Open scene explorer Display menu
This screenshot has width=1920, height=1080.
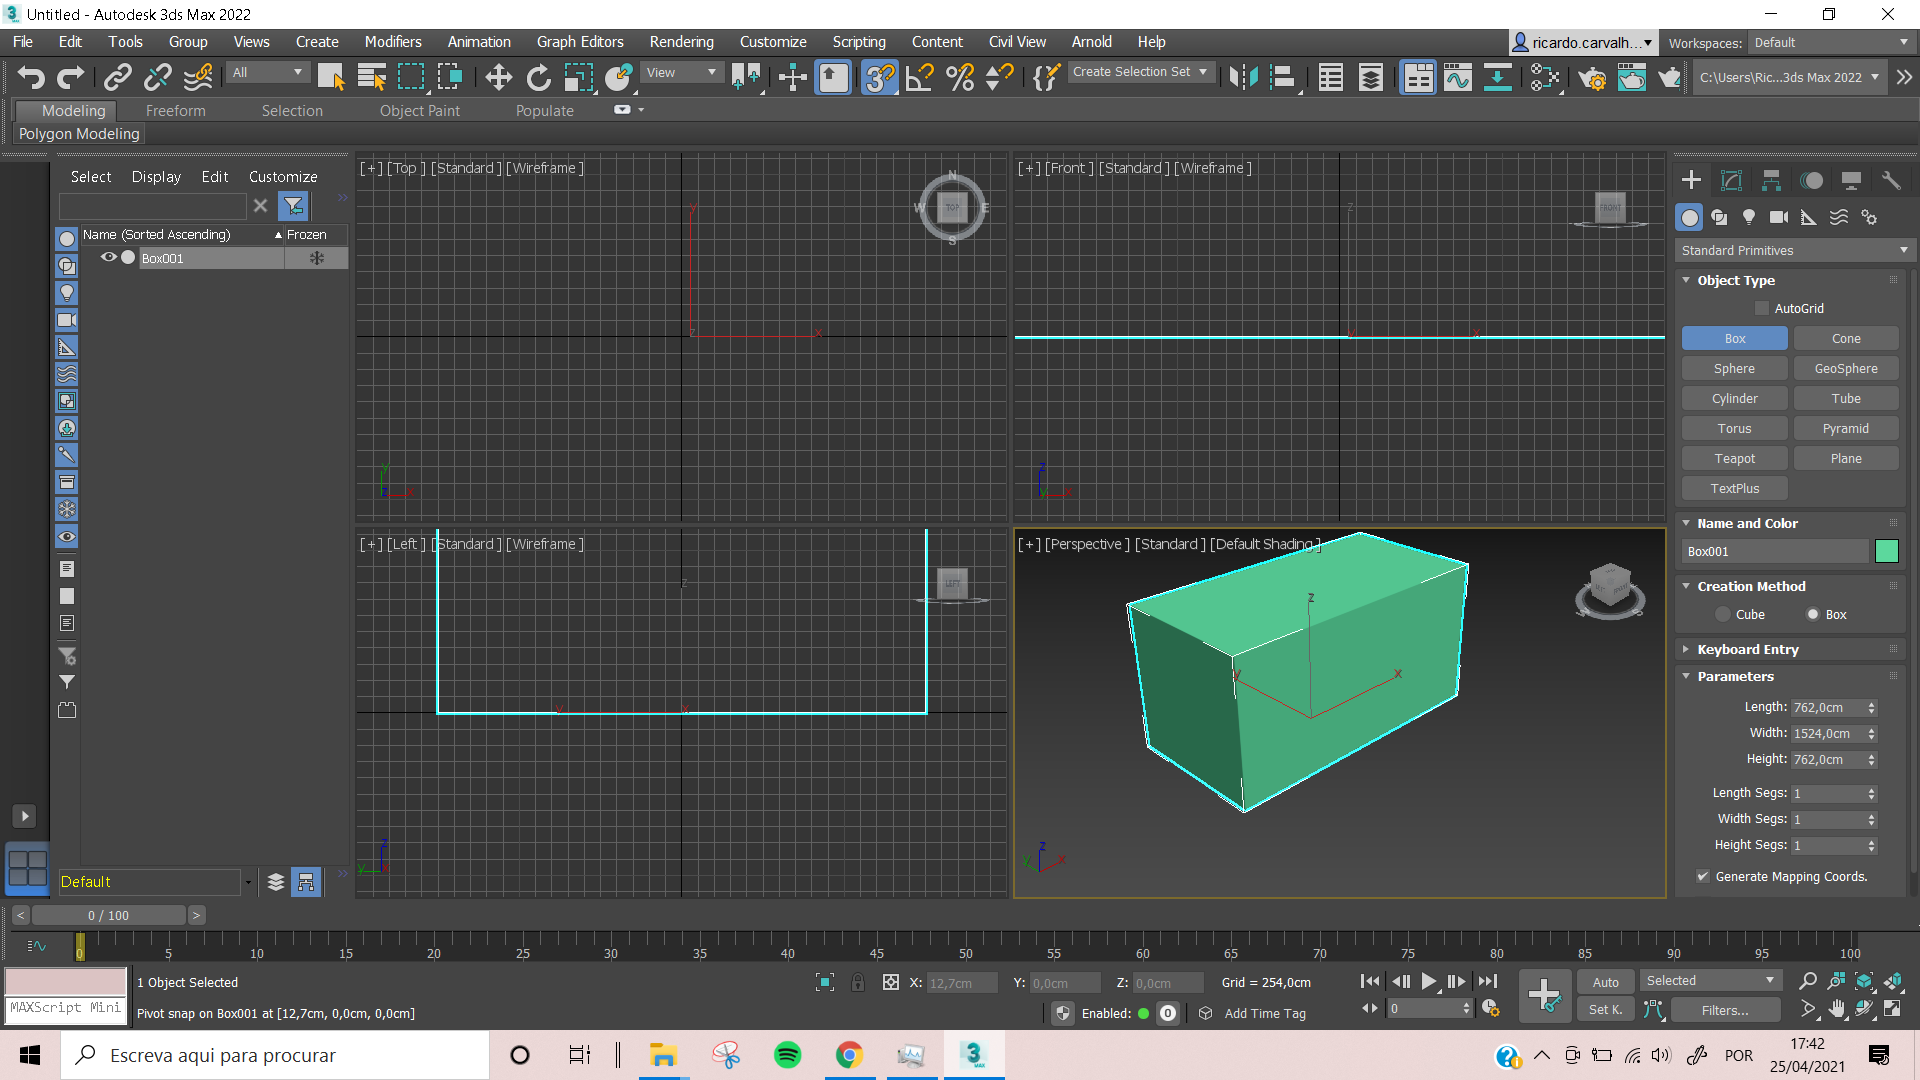click(x=156, y=176)
